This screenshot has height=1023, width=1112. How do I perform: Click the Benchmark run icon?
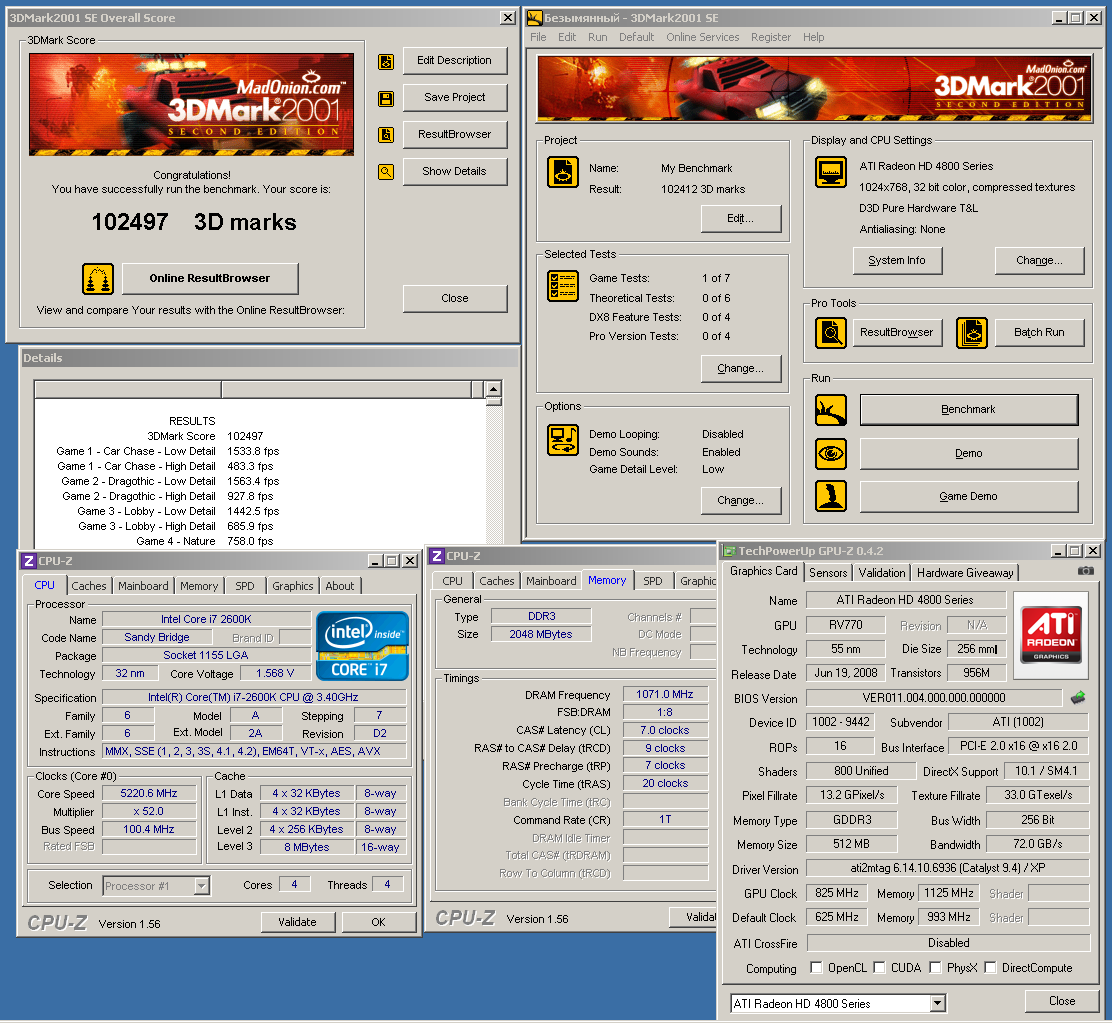[830, 410]
